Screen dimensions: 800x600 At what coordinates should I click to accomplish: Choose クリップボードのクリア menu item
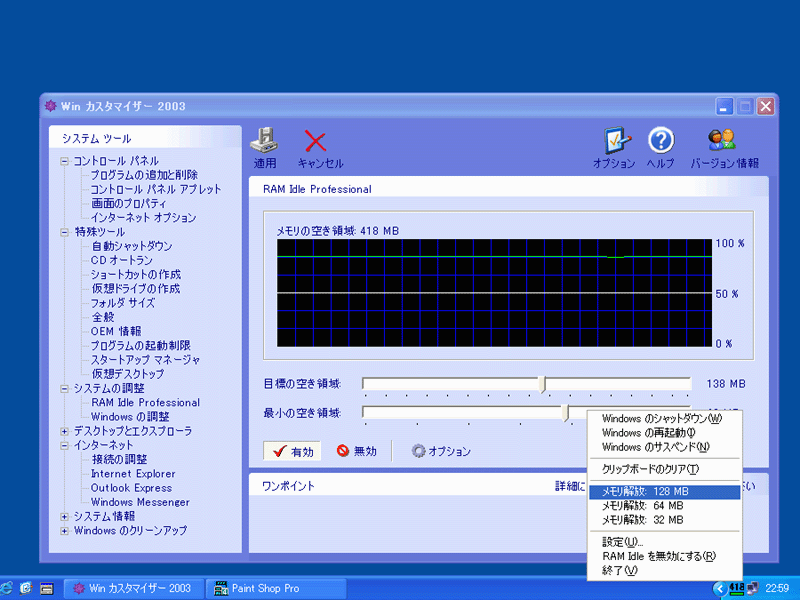click(x=664, y=469)
